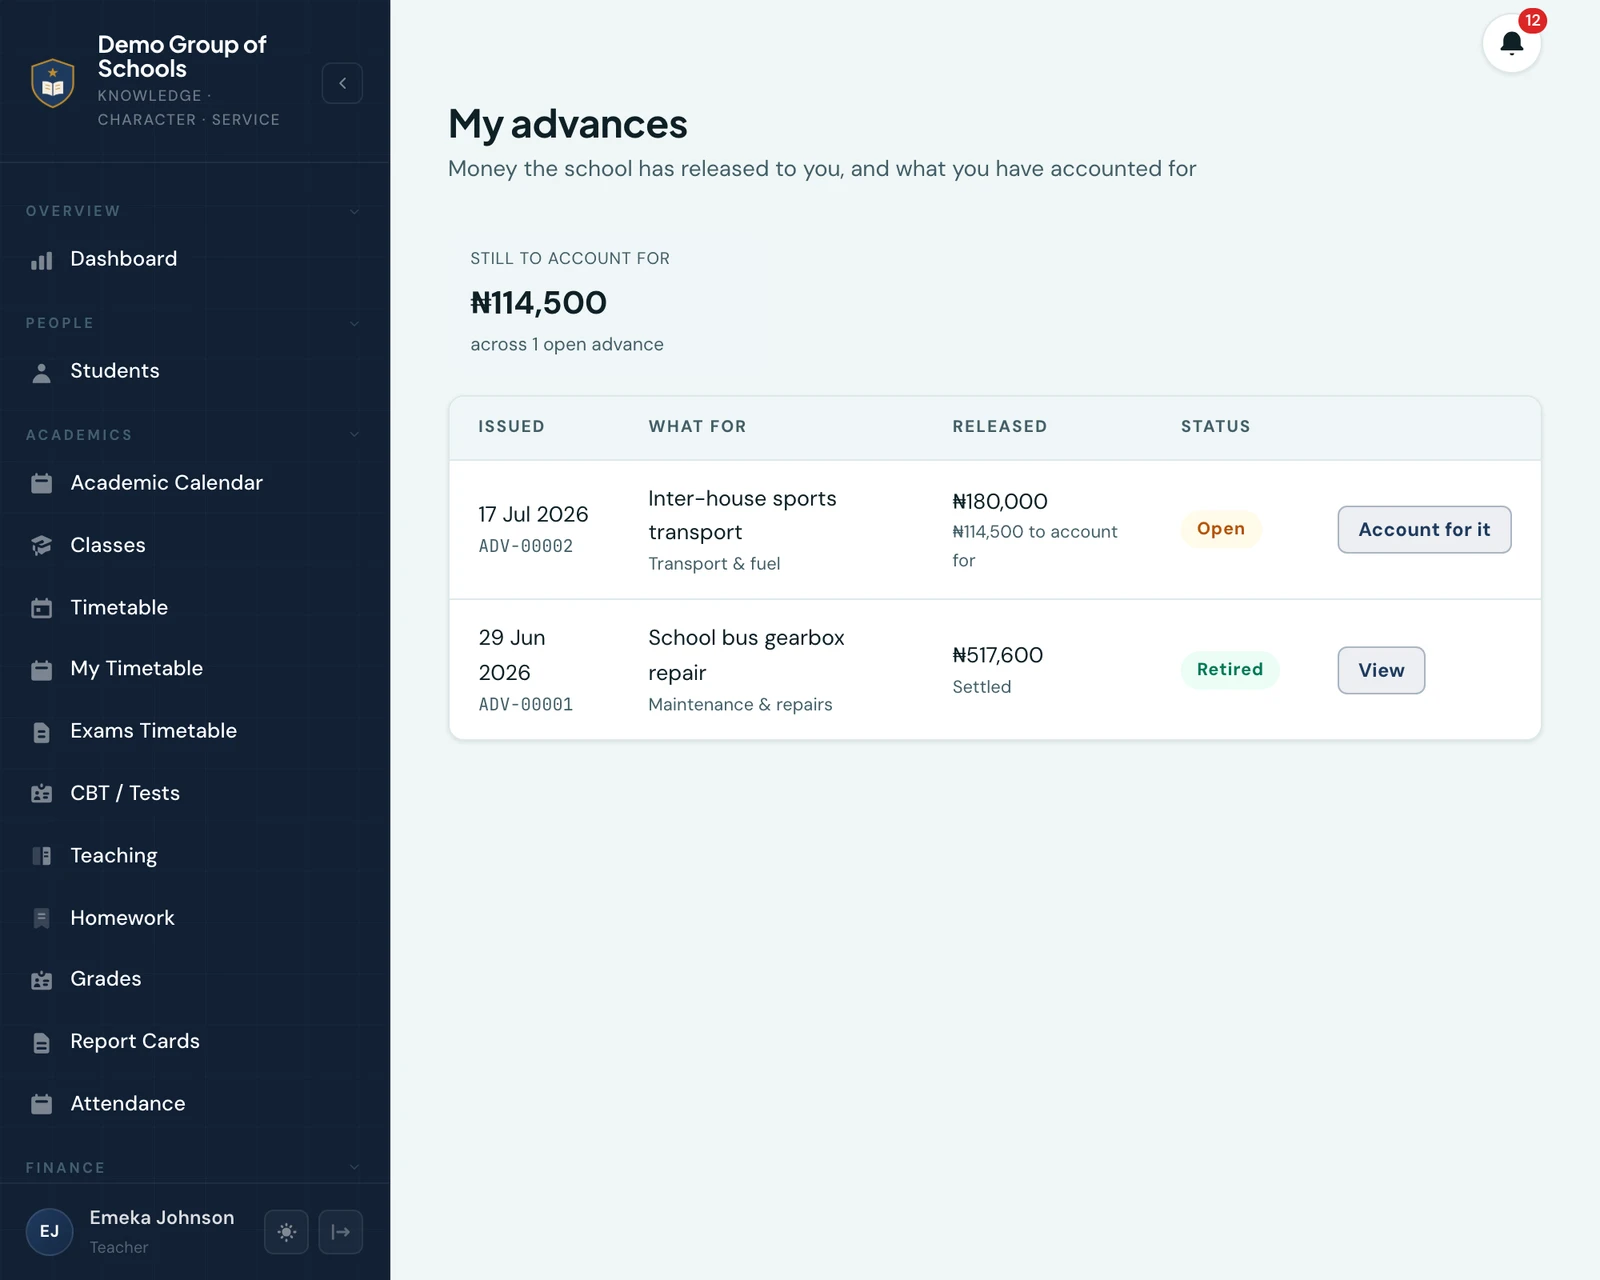This screenshot has width=1600, height=1280.
Task: Click the ₦180,000 released amount
Action: [1000, 501]
